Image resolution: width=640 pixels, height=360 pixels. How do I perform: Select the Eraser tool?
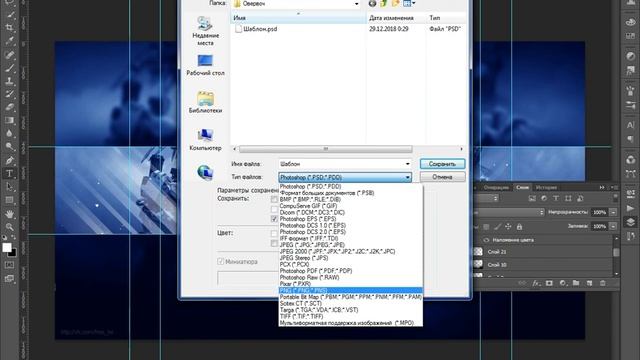(9, 108)
